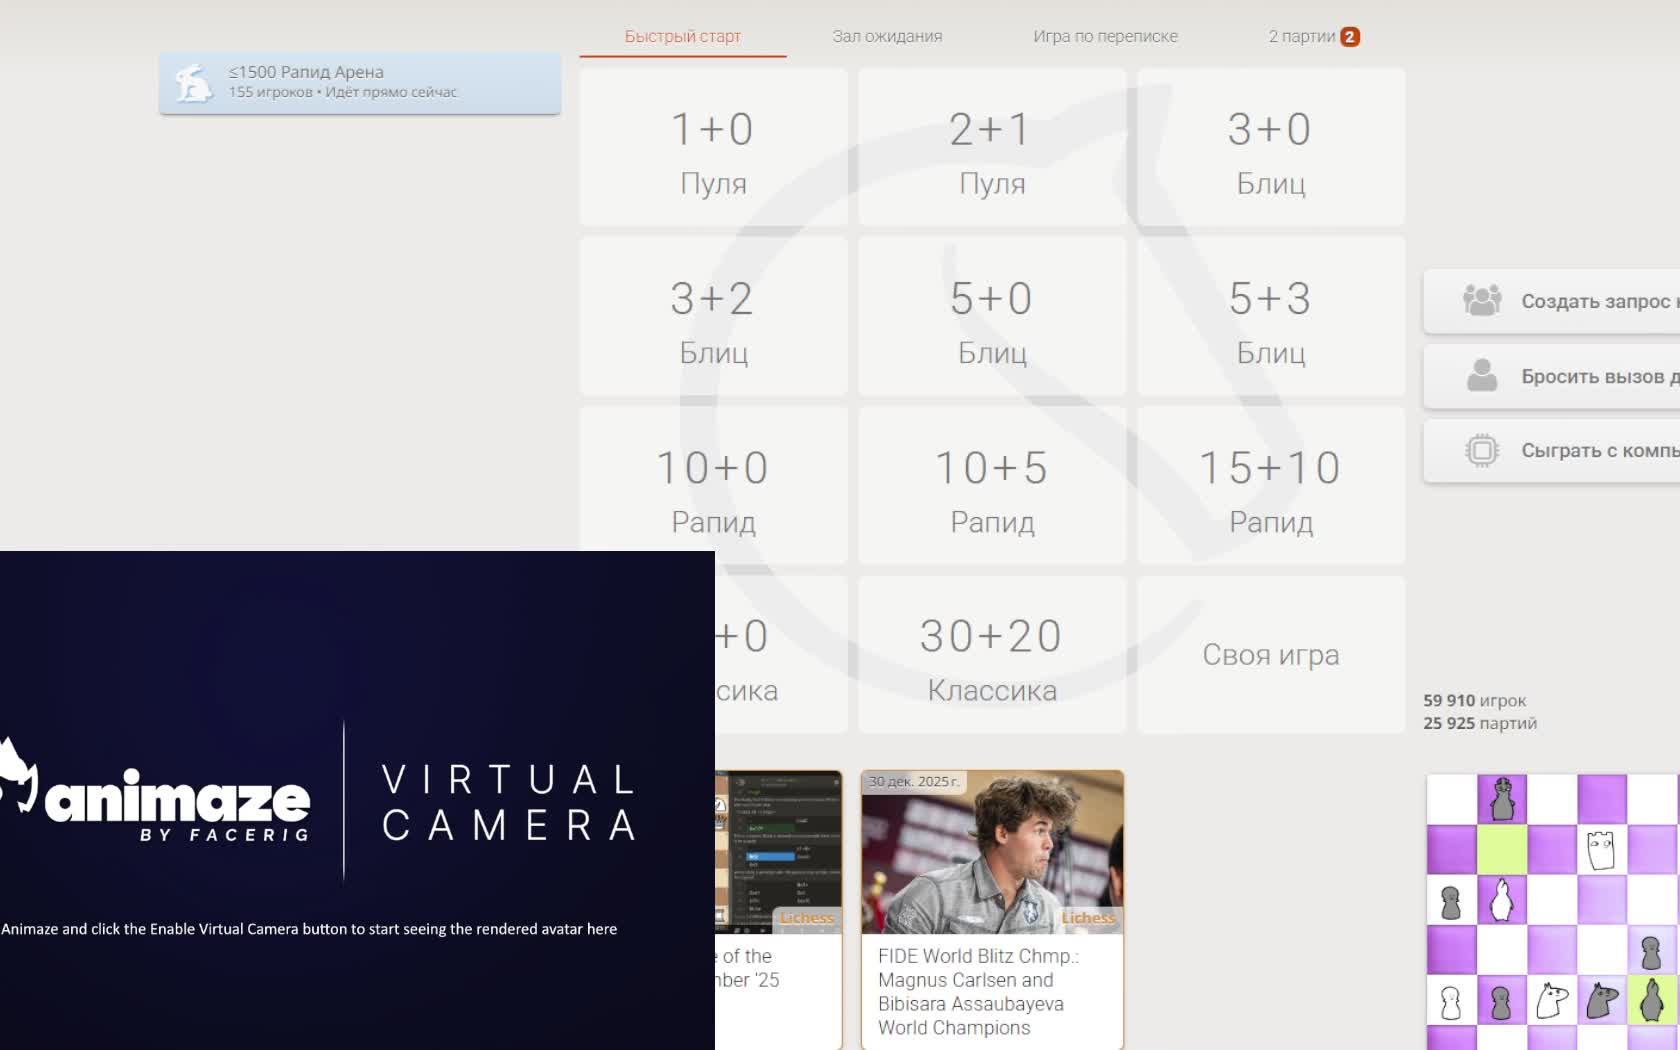Viewport: 1680px width, 1050px height.
Task: Click the user icon beside Бросить вызов
Action: 1481,376
